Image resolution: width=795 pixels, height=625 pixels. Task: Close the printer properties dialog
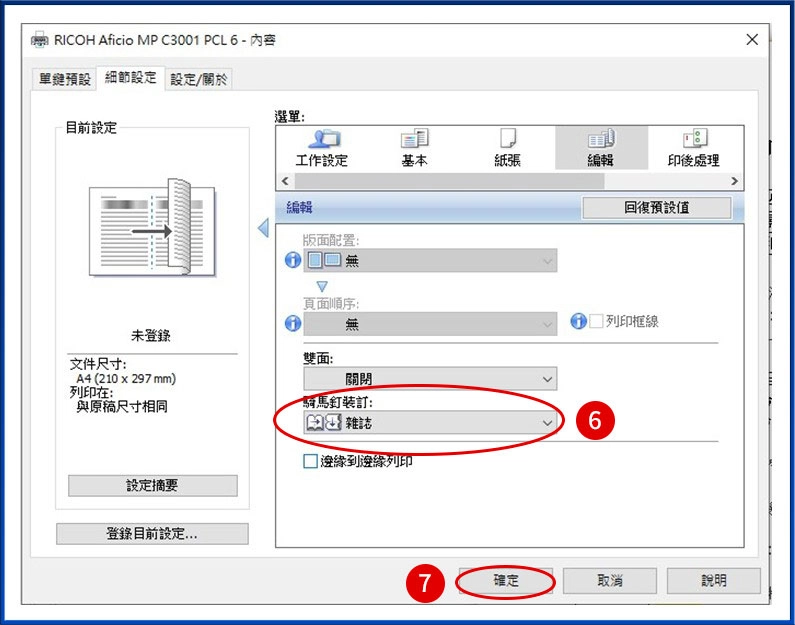[x=752, y=40]
